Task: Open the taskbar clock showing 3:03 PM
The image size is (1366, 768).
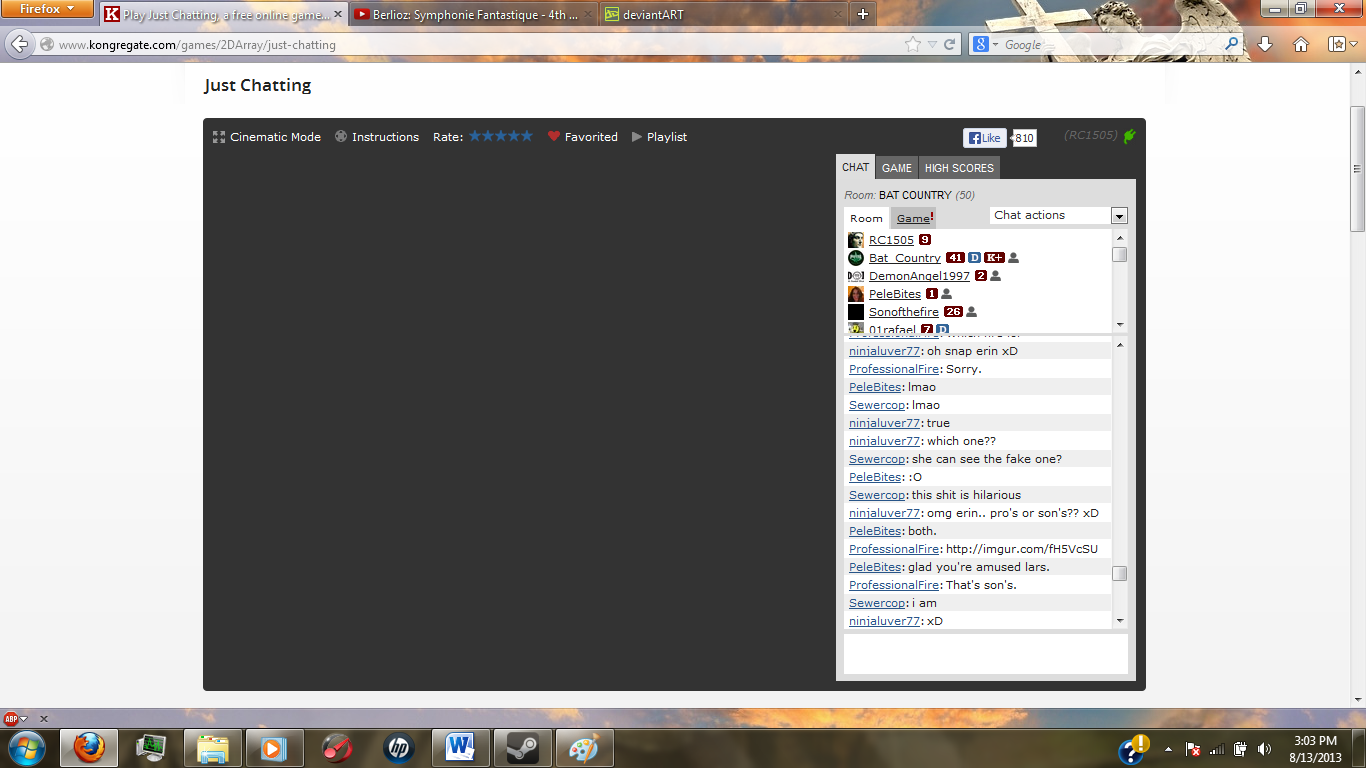Action: 1315,749
